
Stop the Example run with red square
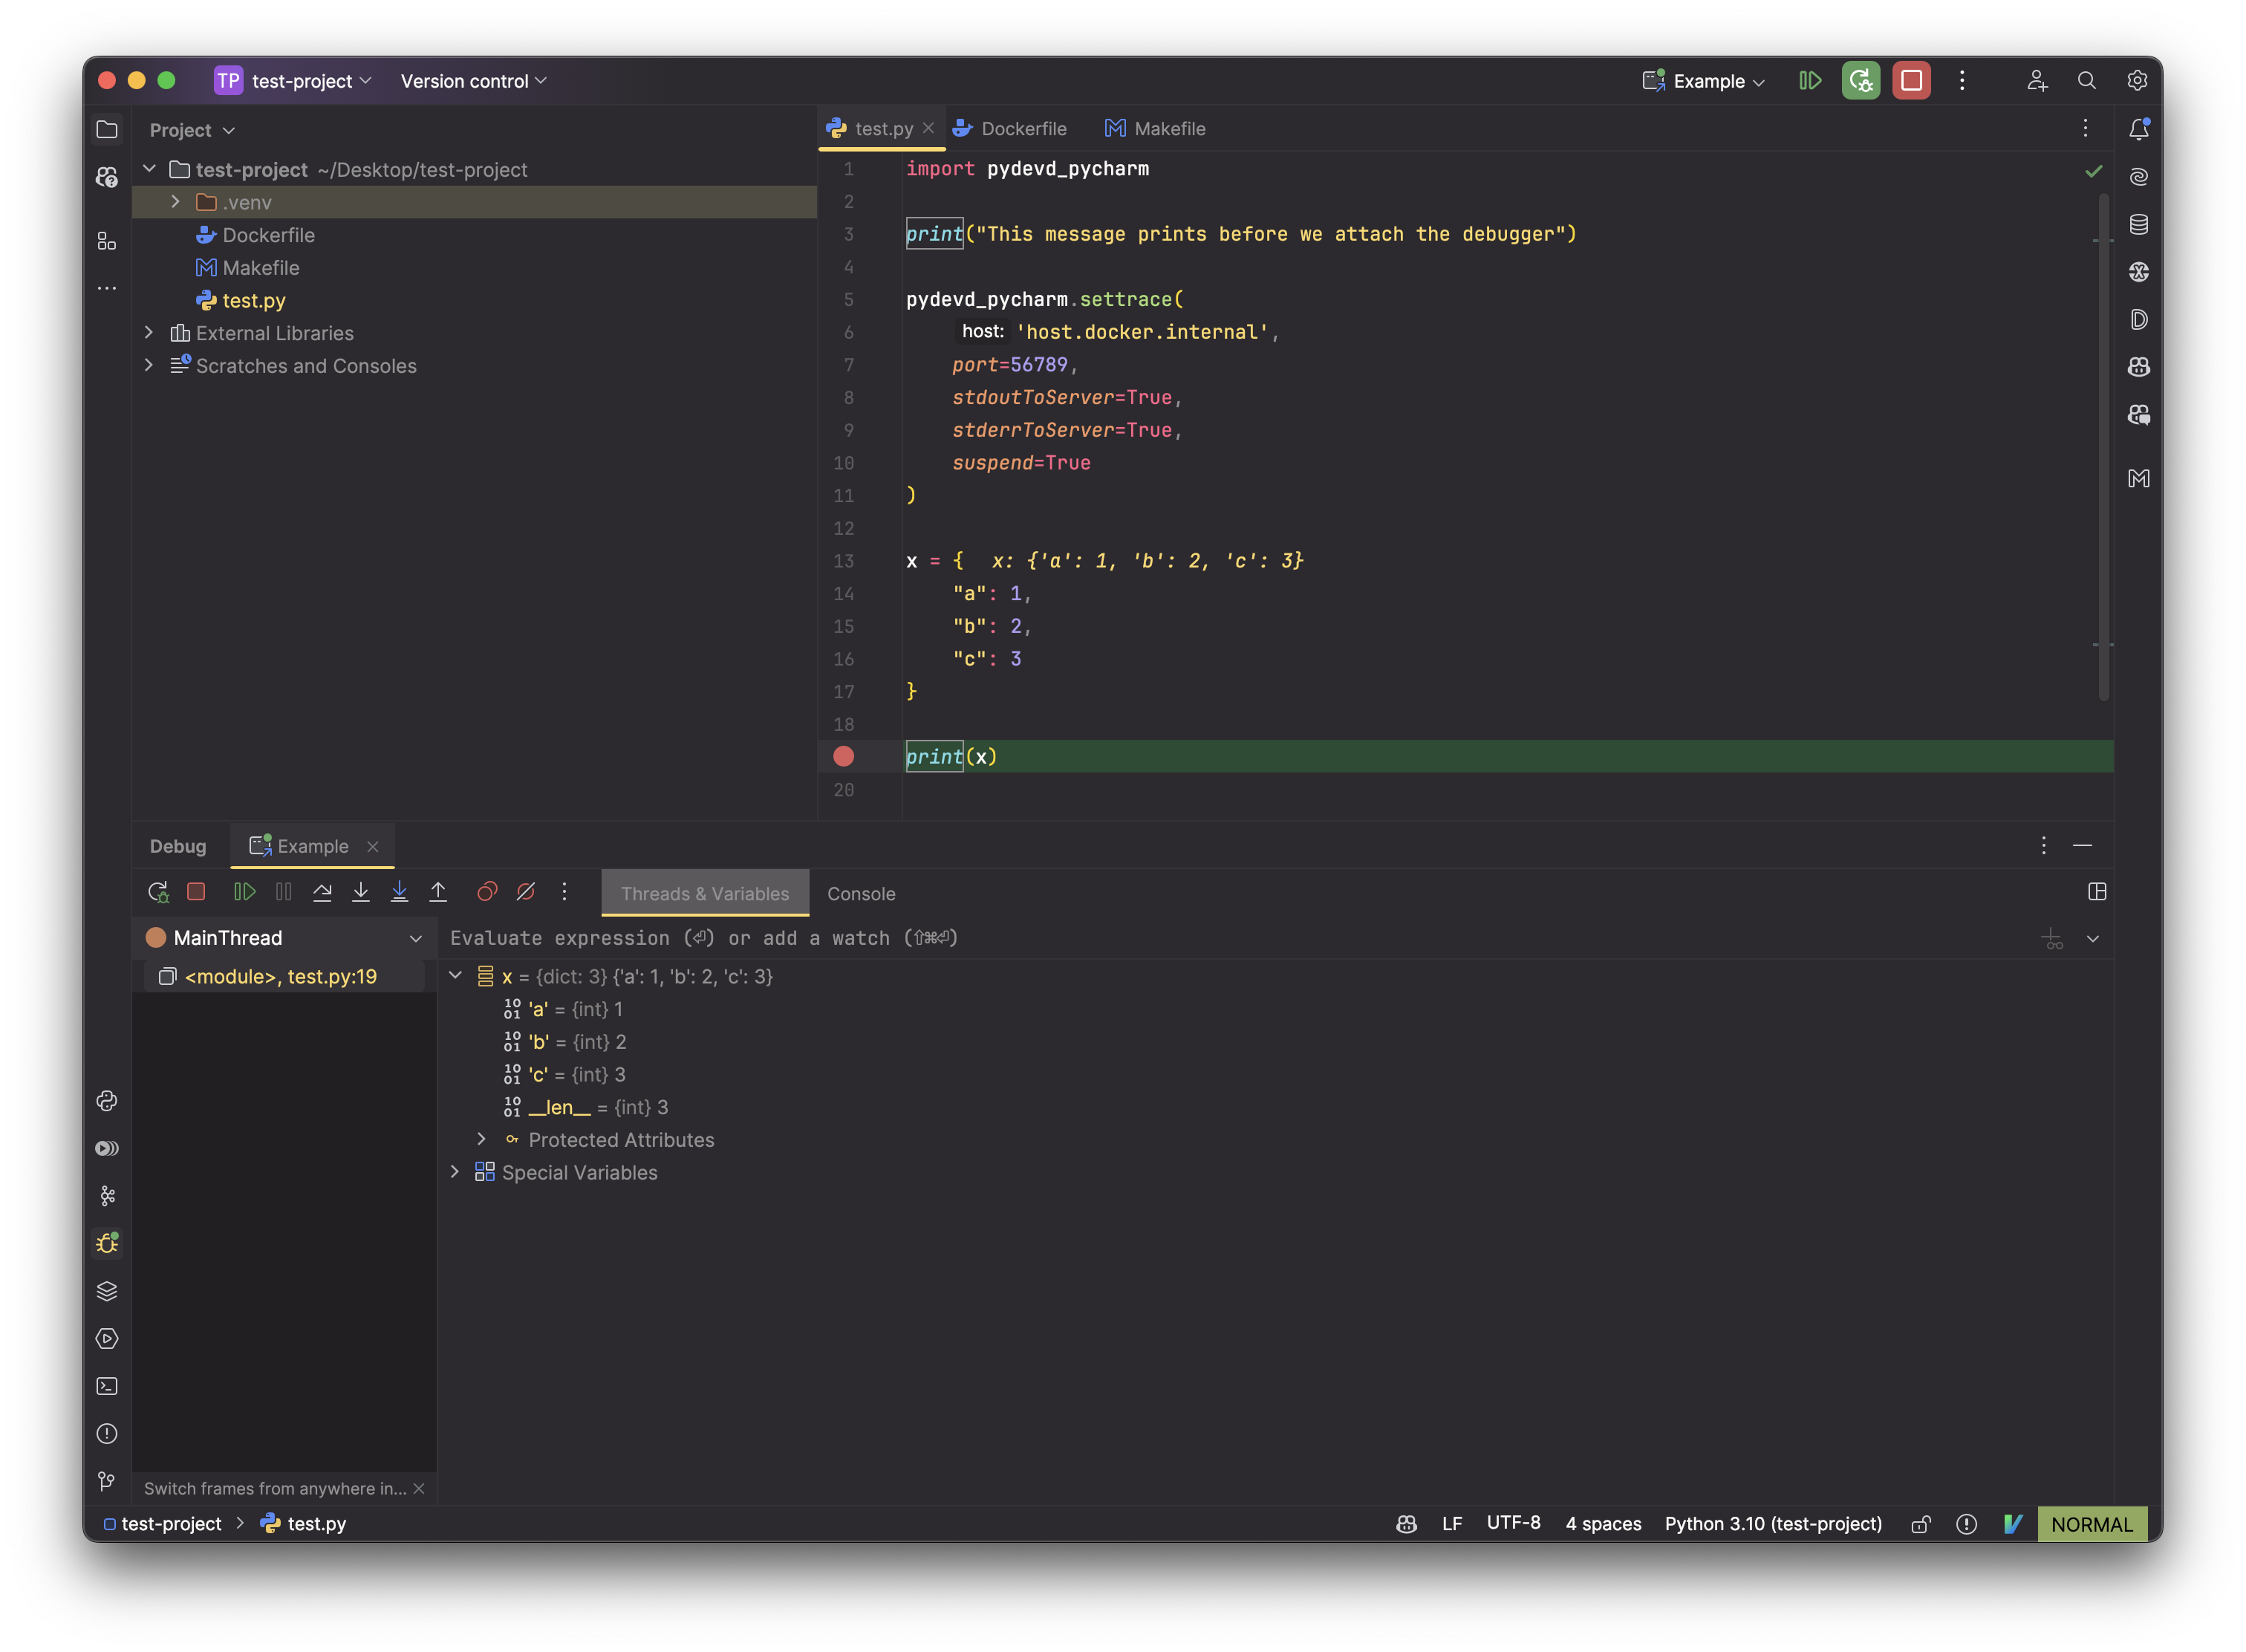point(1911,81)
